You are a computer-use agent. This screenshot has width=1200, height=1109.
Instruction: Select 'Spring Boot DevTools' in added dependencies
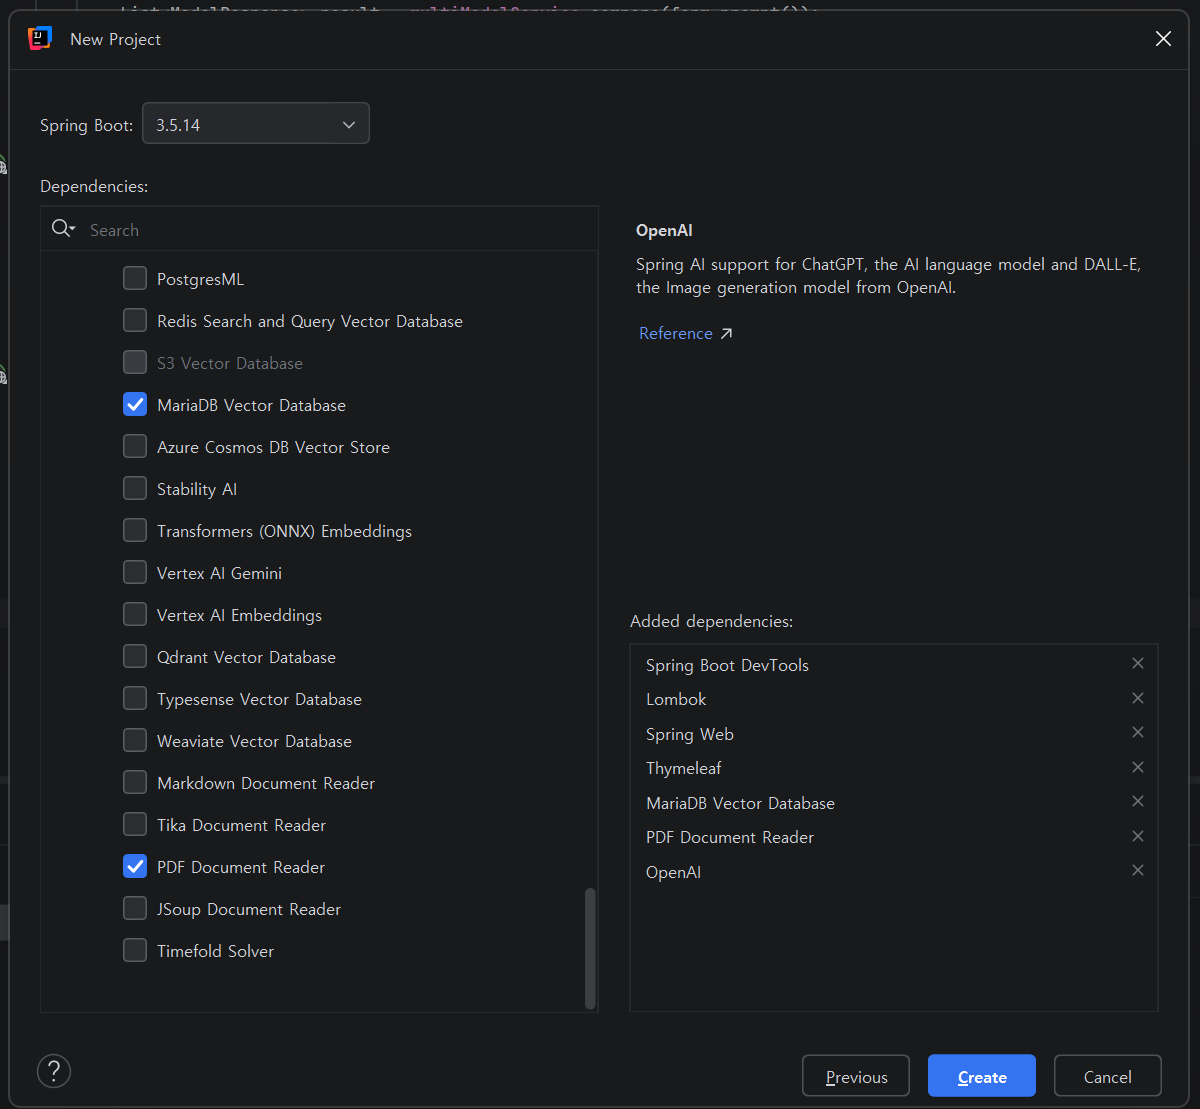coord(727,665)
